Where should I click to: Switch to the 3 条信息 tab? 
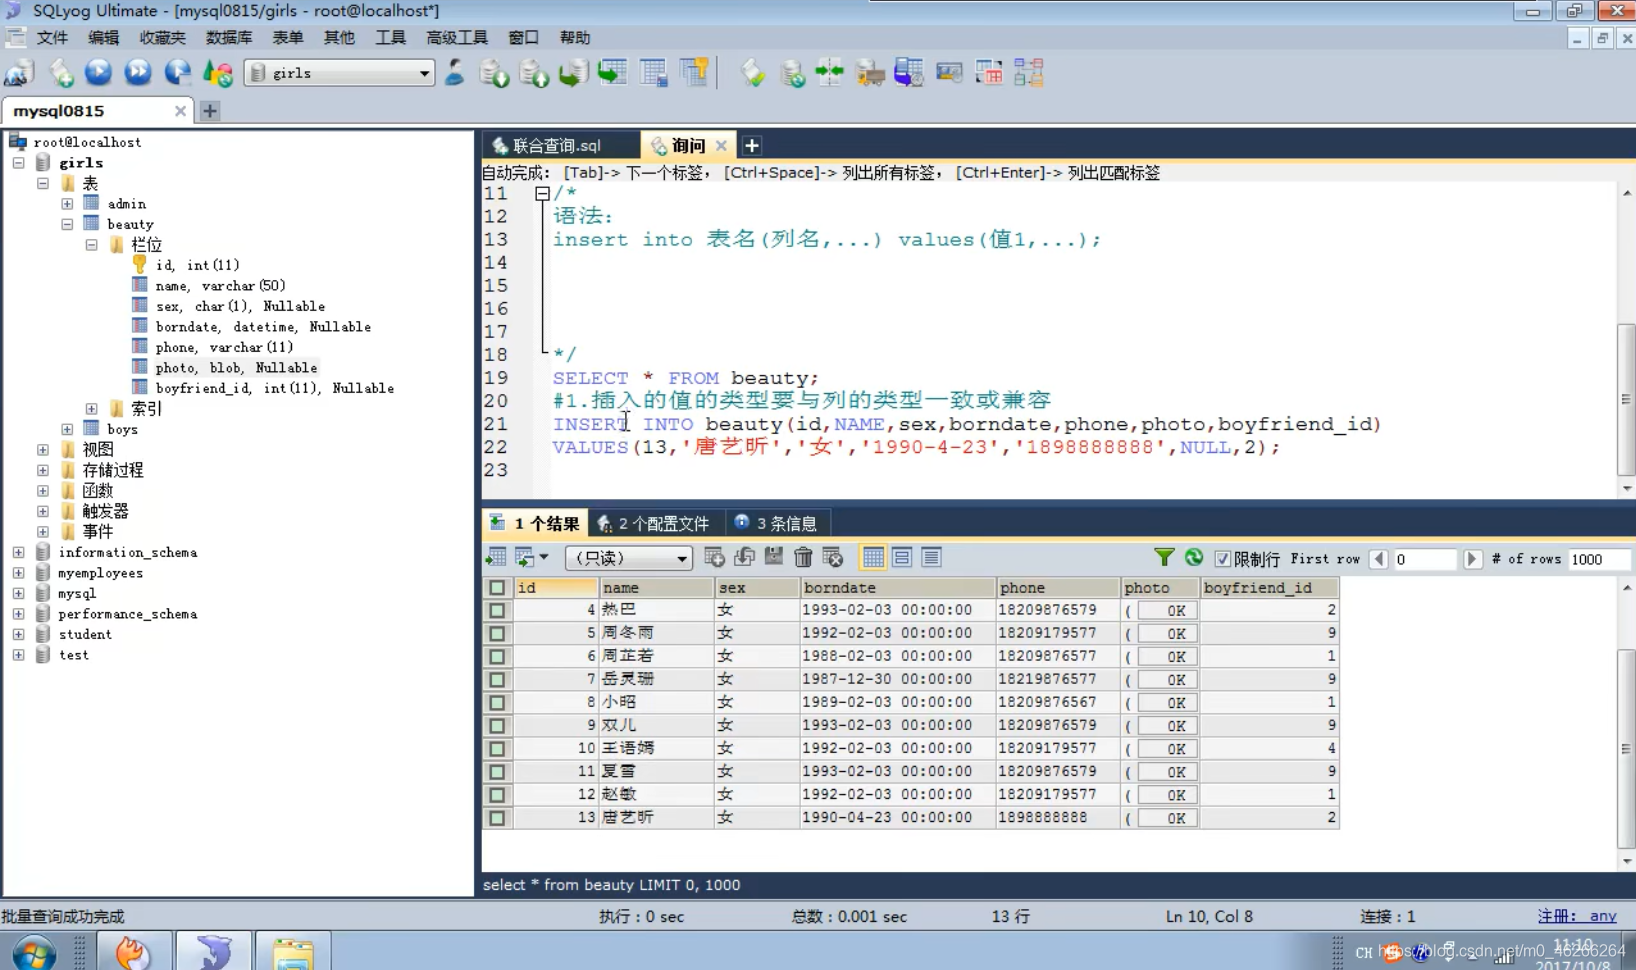pos(777,523)
